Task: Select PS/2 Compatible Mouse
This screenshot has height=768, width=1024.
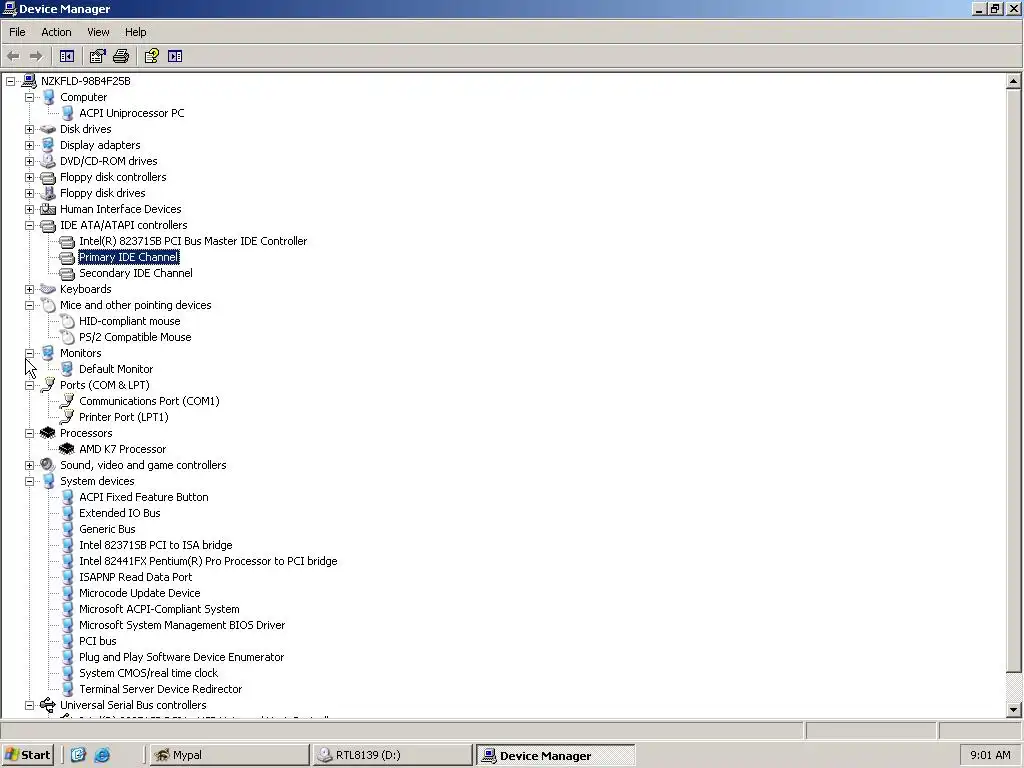Action: click(x=135, y=337)
